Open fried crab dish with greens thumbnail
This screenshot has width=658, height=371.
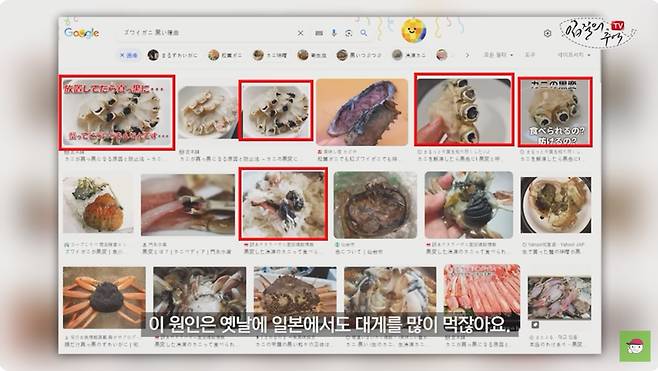(x=98, y=205)
